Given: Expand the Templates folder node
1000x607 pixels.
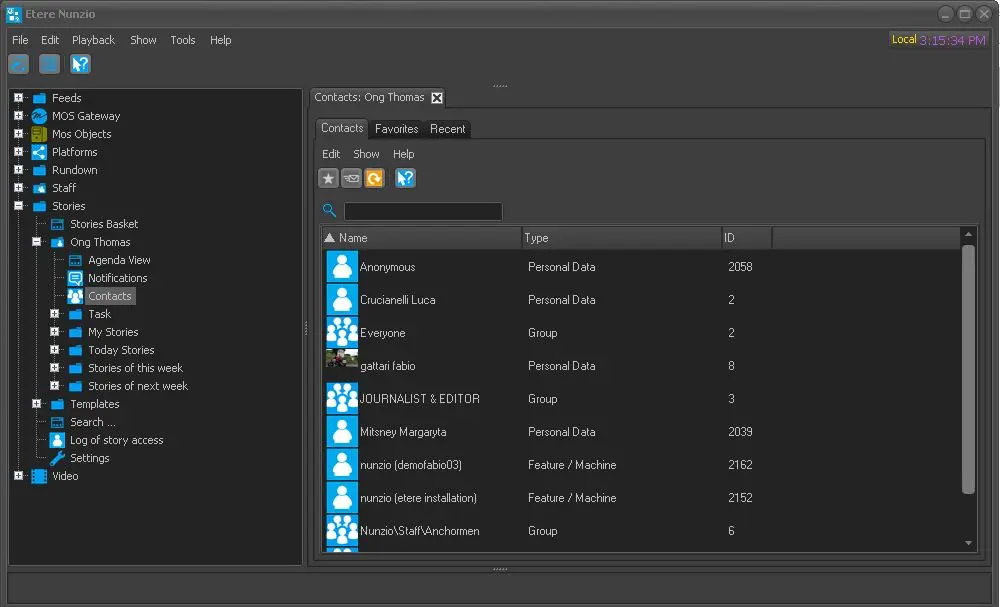Looking at the screenshot, I should coord(37,404).
